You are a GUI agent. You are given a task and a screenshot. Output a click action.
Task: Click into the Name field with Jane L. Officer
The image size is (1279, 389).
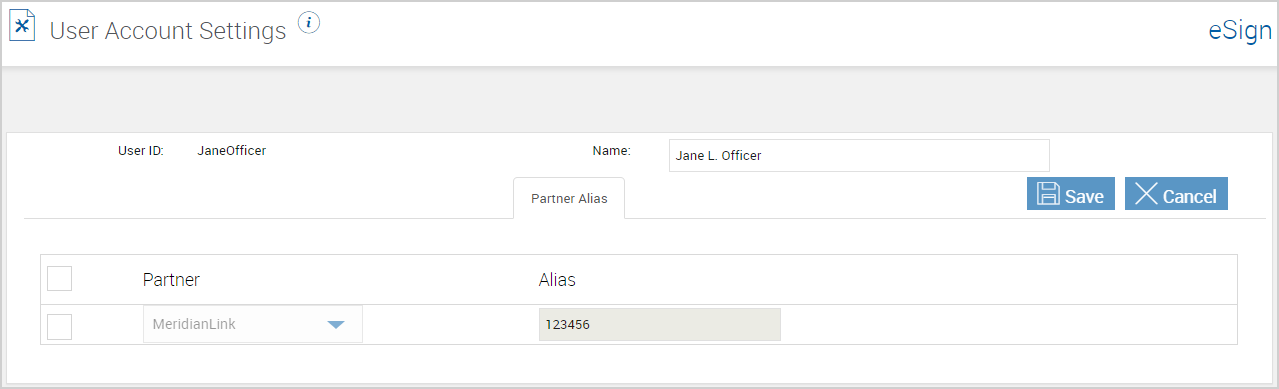[859, 155]
